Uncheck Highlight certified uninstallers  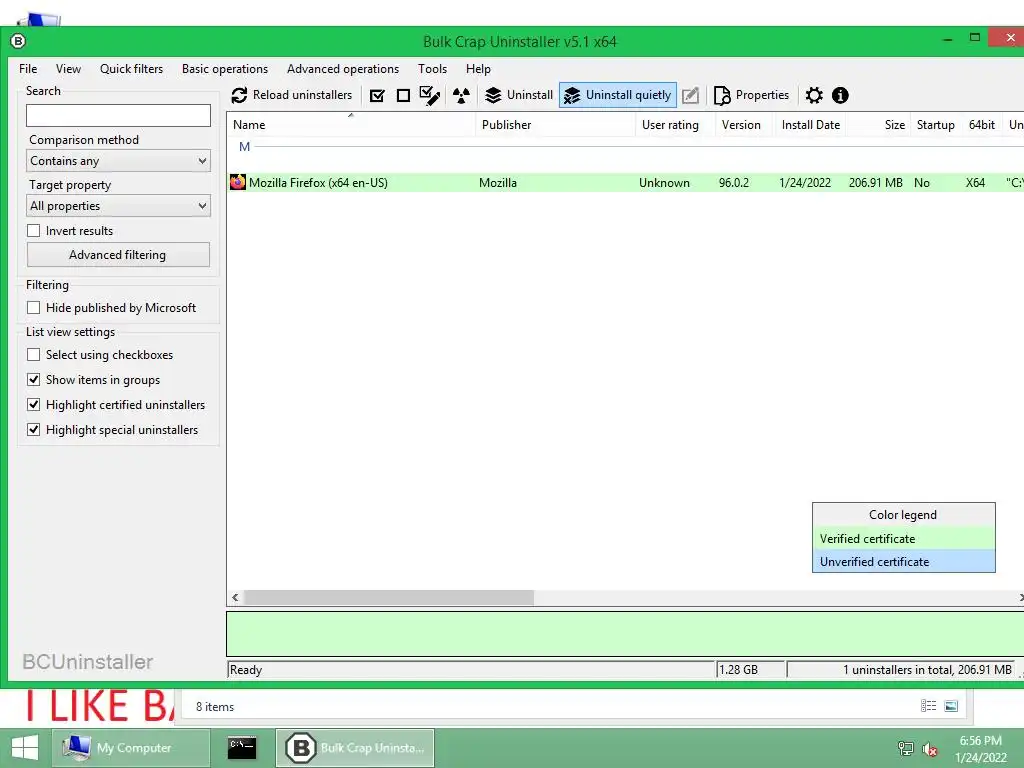33,405
